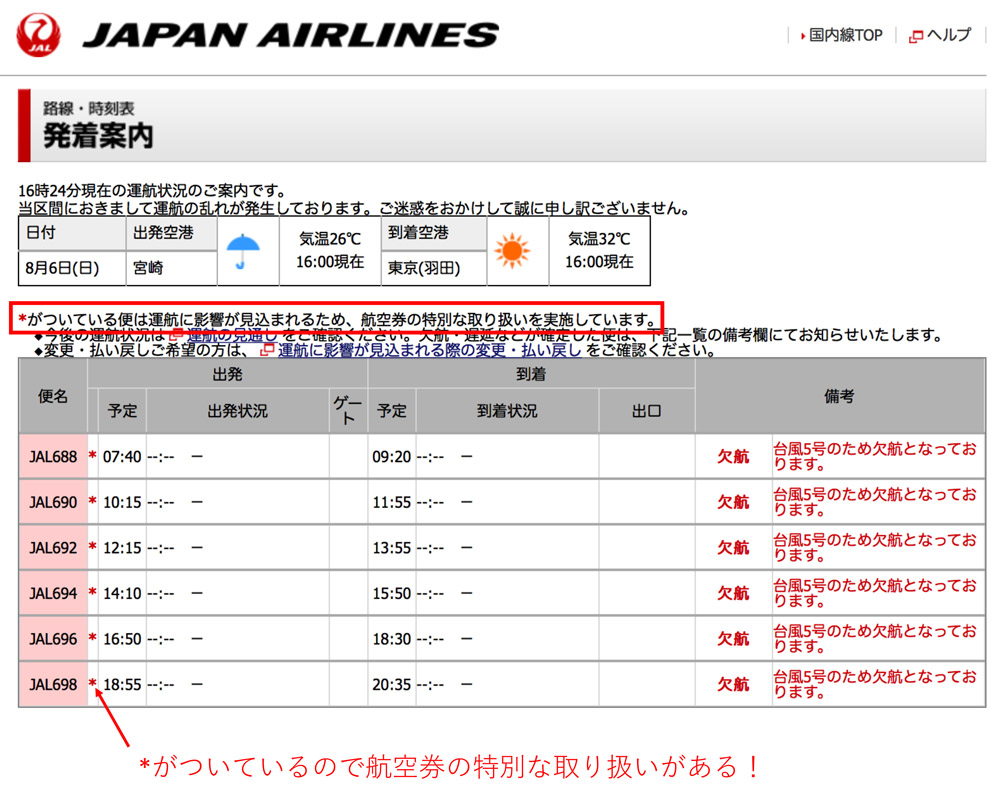Select flight JAL690 in the table
This screenshot has height=793, width=1000.
coord(53,502)
